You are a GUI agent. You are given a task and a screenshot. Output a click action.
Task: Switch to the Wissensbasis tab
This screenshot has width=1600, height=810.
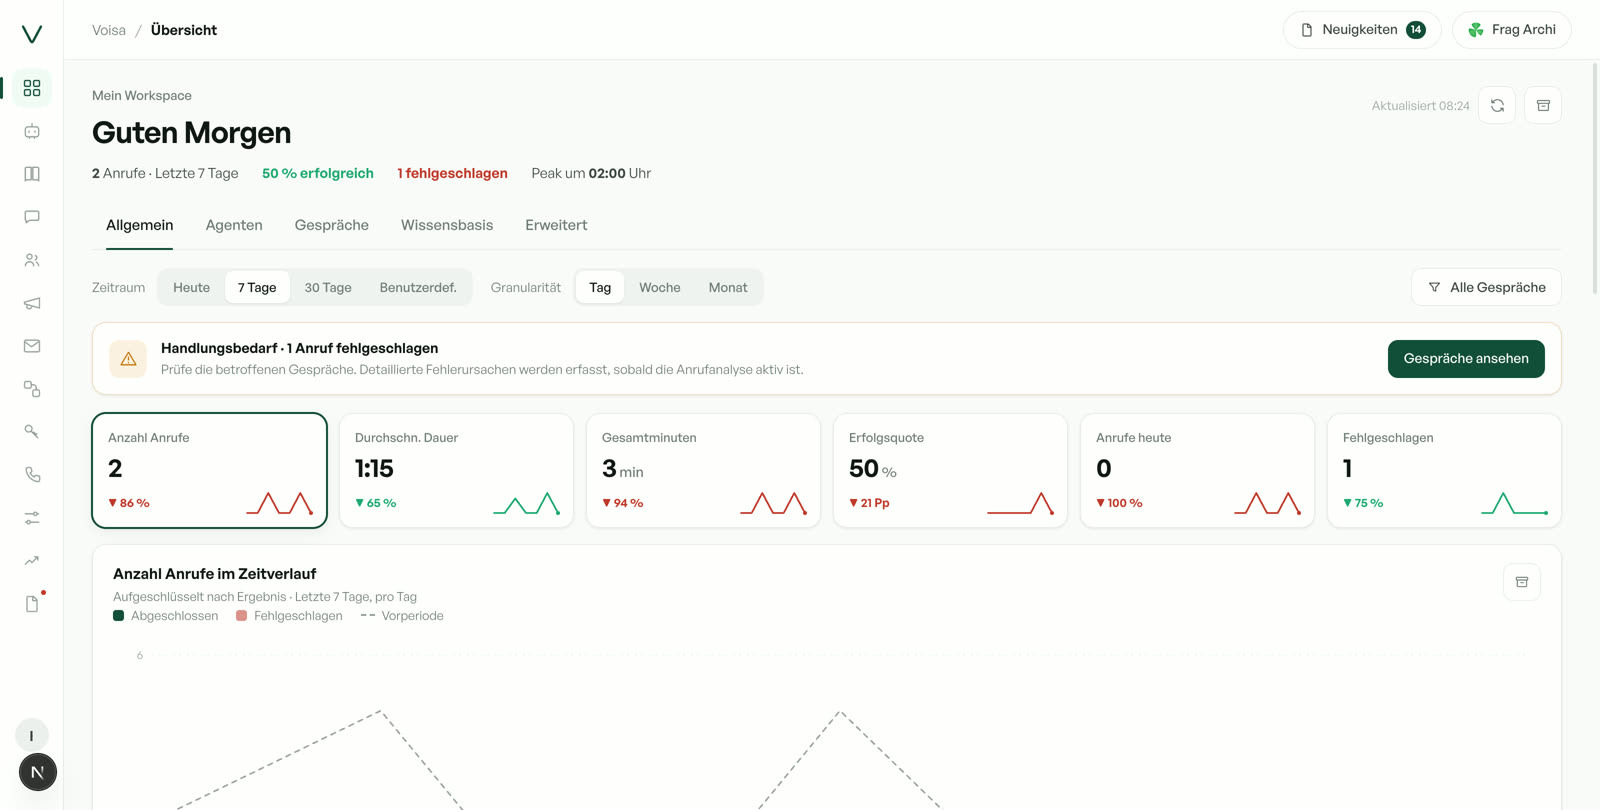pyautogui.click(x=447, y=225)
